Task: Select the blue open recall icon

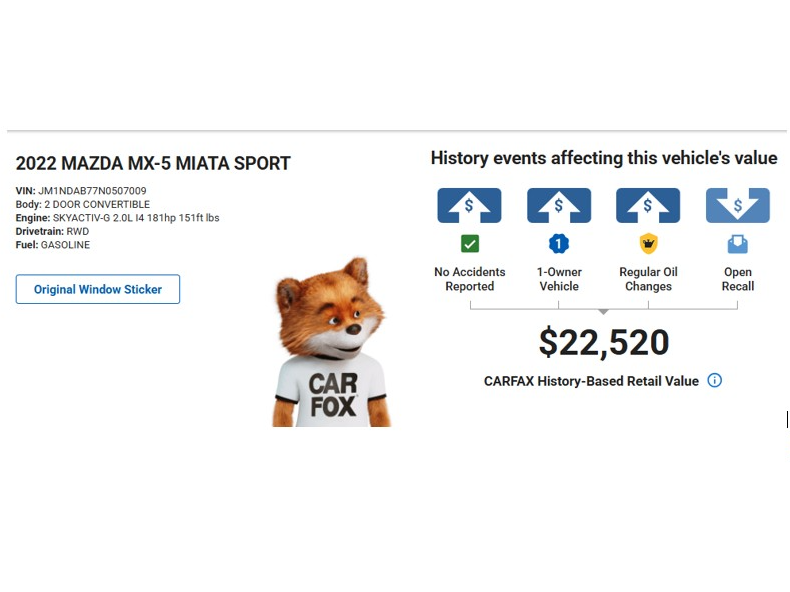Action: point(738,243)
